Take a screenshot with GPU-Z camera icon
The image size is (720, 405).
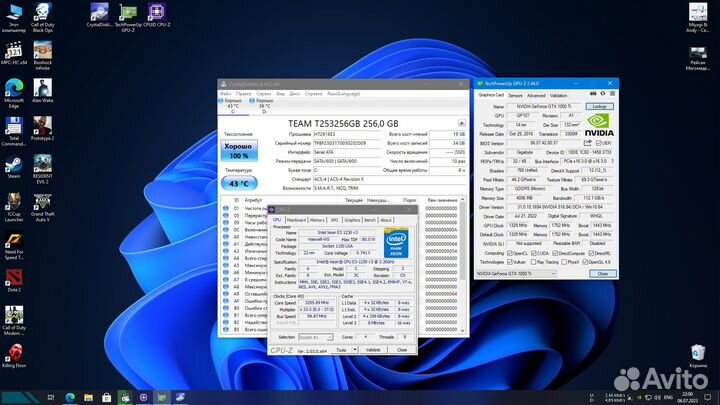point(593,94)
